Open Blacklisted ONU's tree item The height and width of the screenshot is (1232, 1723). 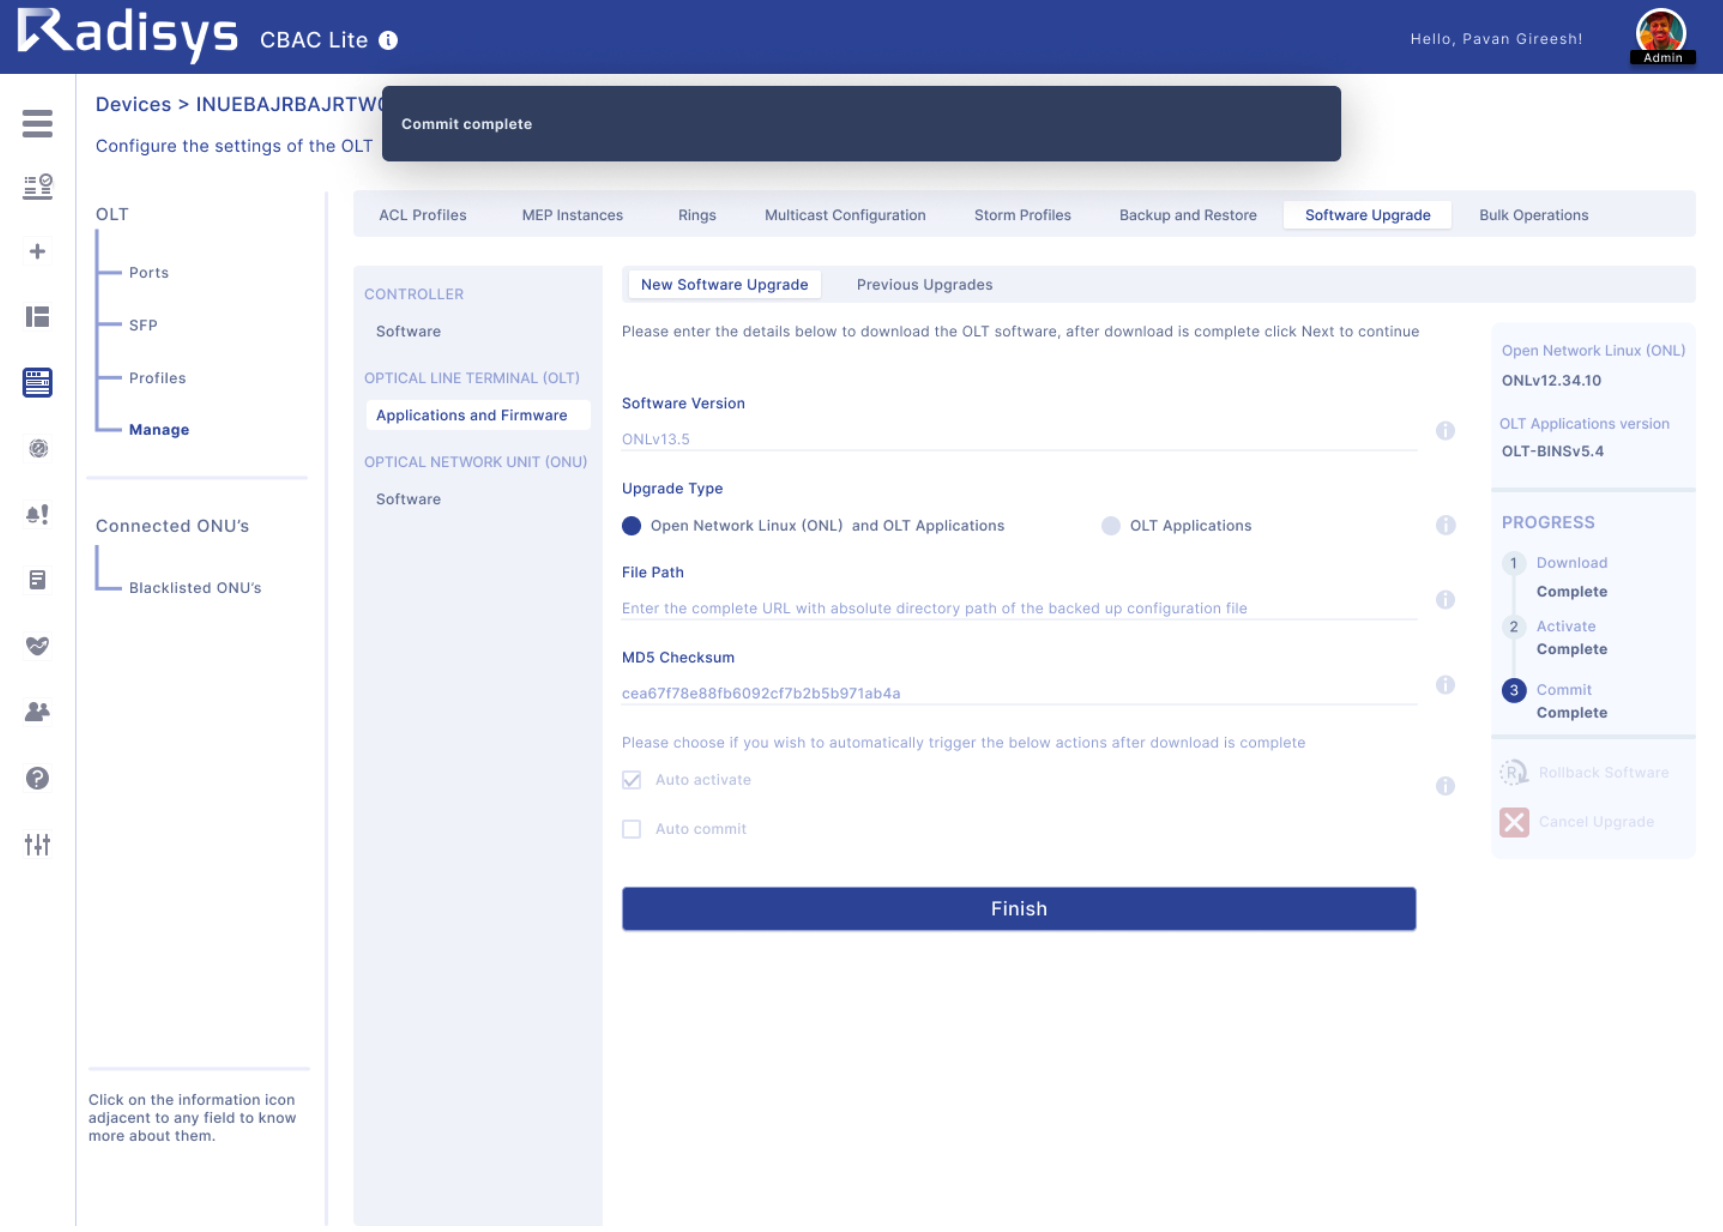point(195,588)
